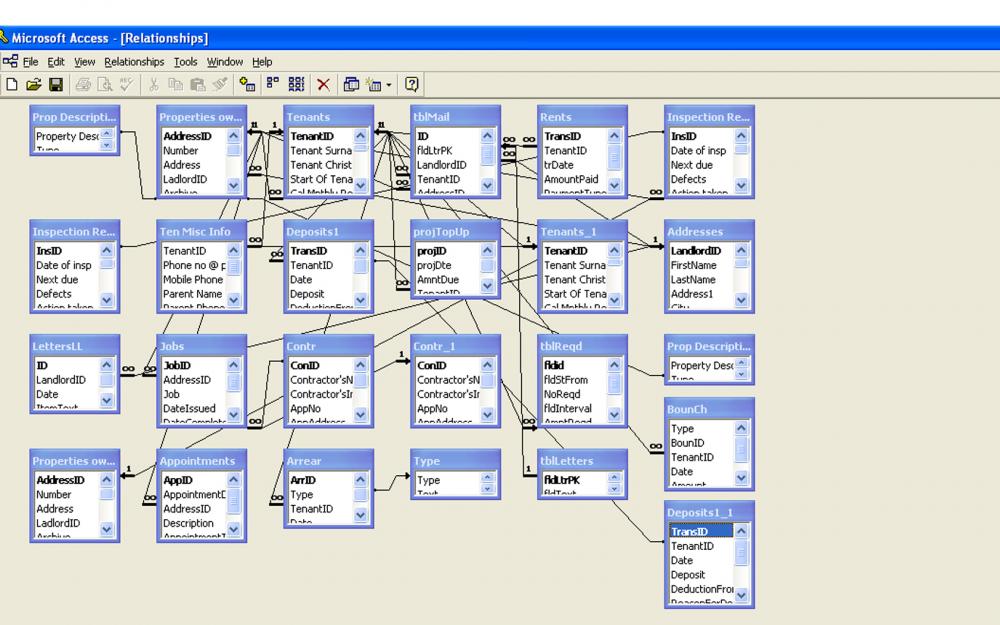Click Show Direct Relationships icon
Screen dimensions: 1000x625
(x=272, y=85)
